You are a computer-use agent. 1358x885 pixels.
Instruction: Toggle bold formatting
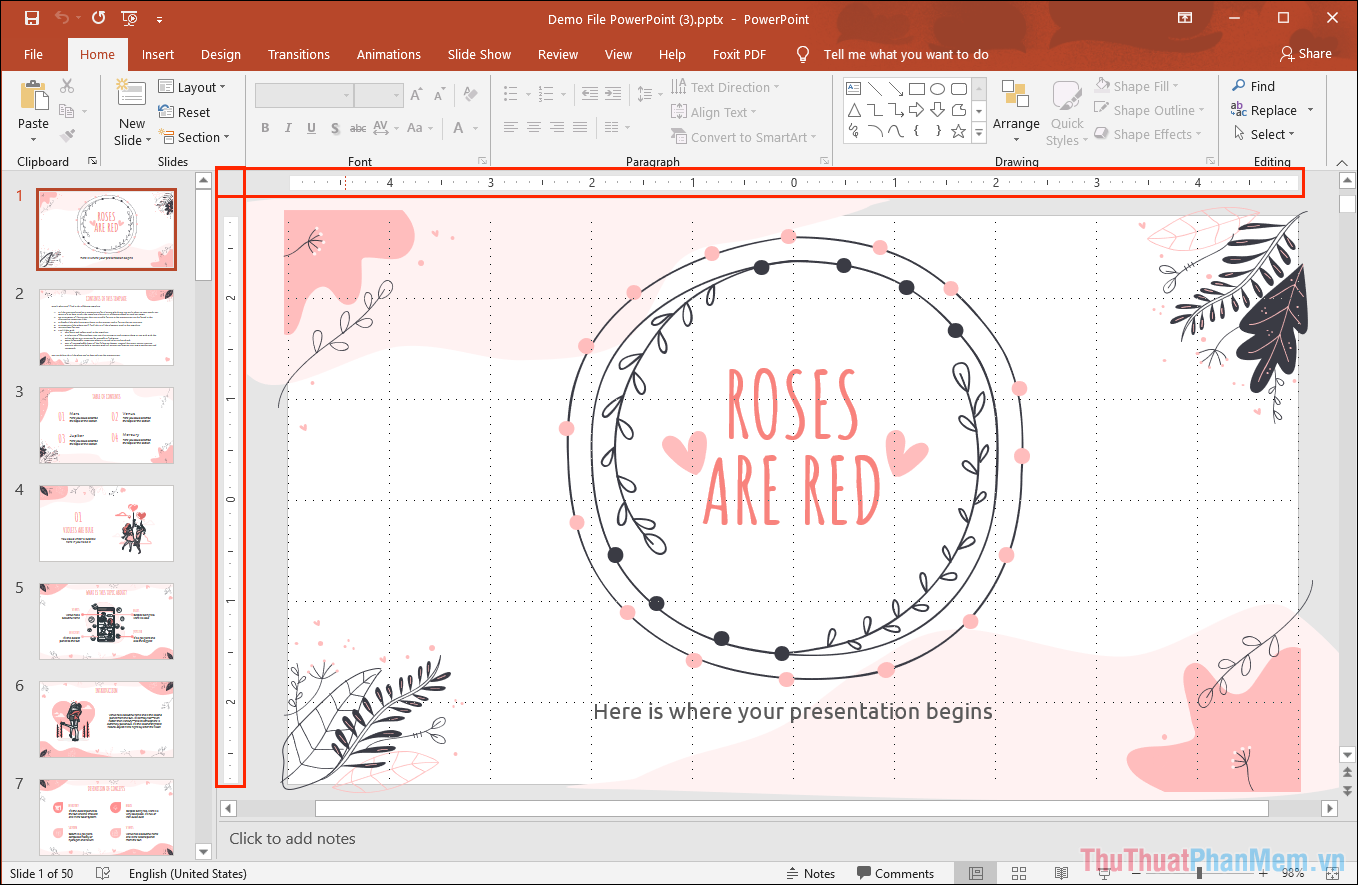pyautogui.click(x=265, y=128)
